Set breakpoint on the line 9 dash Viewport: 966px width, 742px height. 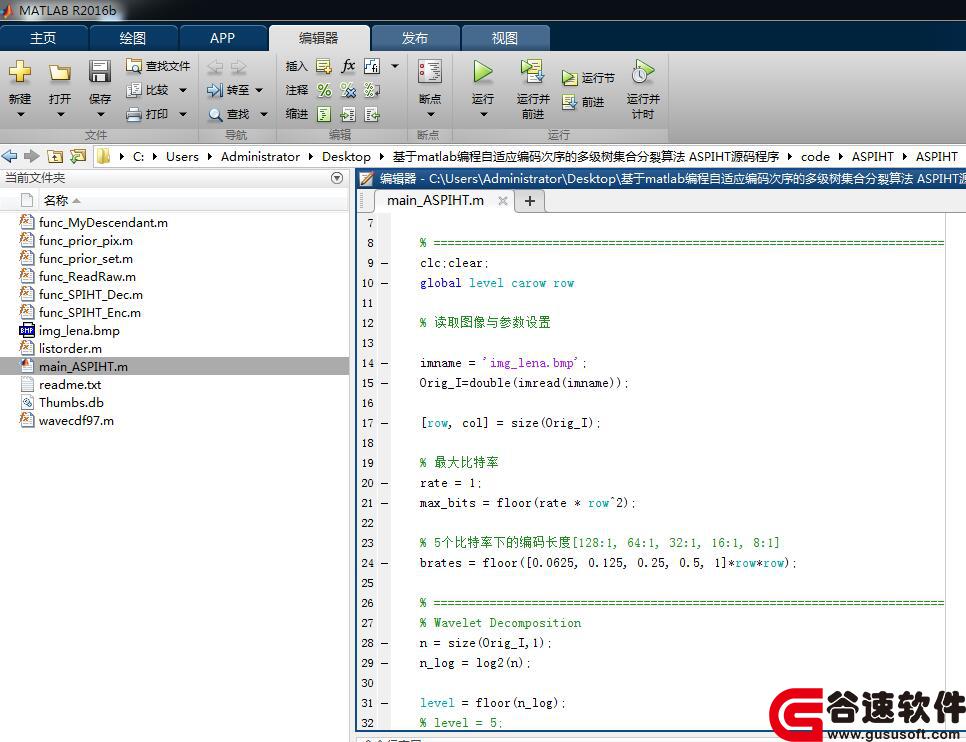point(384,263)
